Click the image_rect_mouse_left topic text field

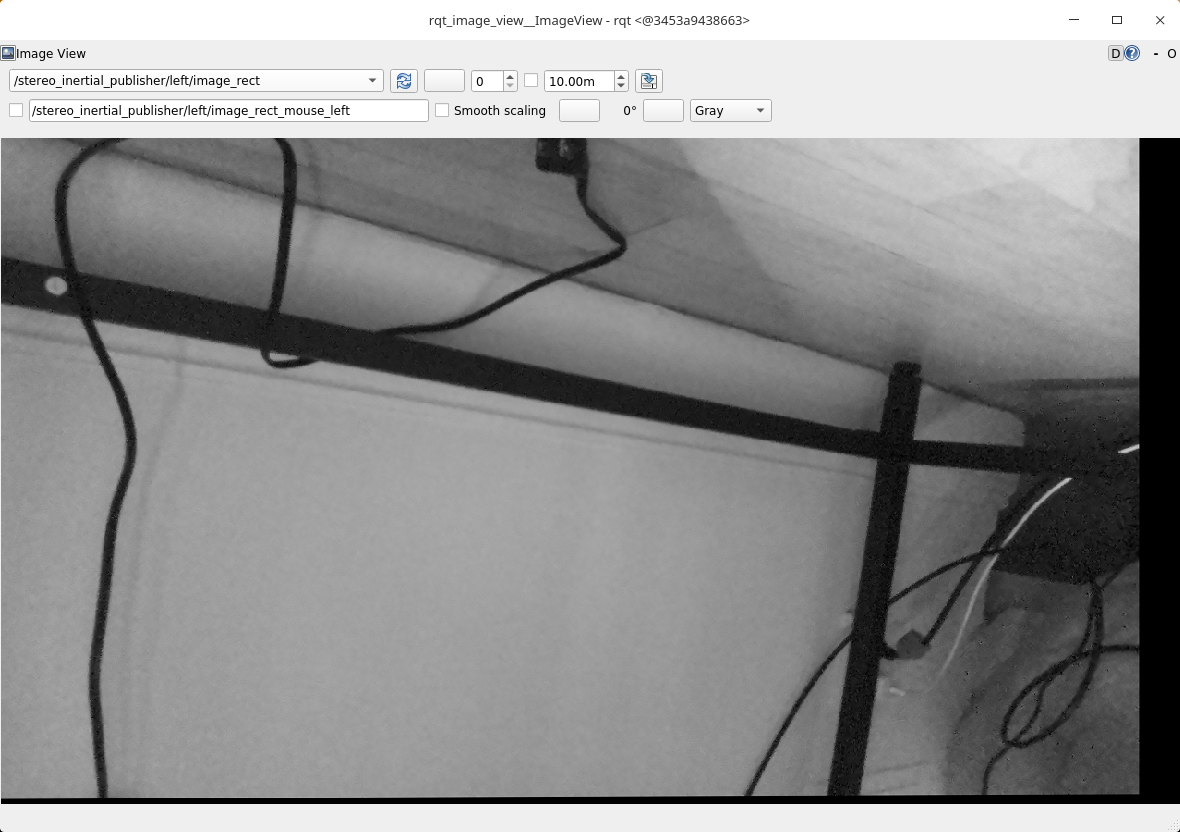click(x=229, y=111)
